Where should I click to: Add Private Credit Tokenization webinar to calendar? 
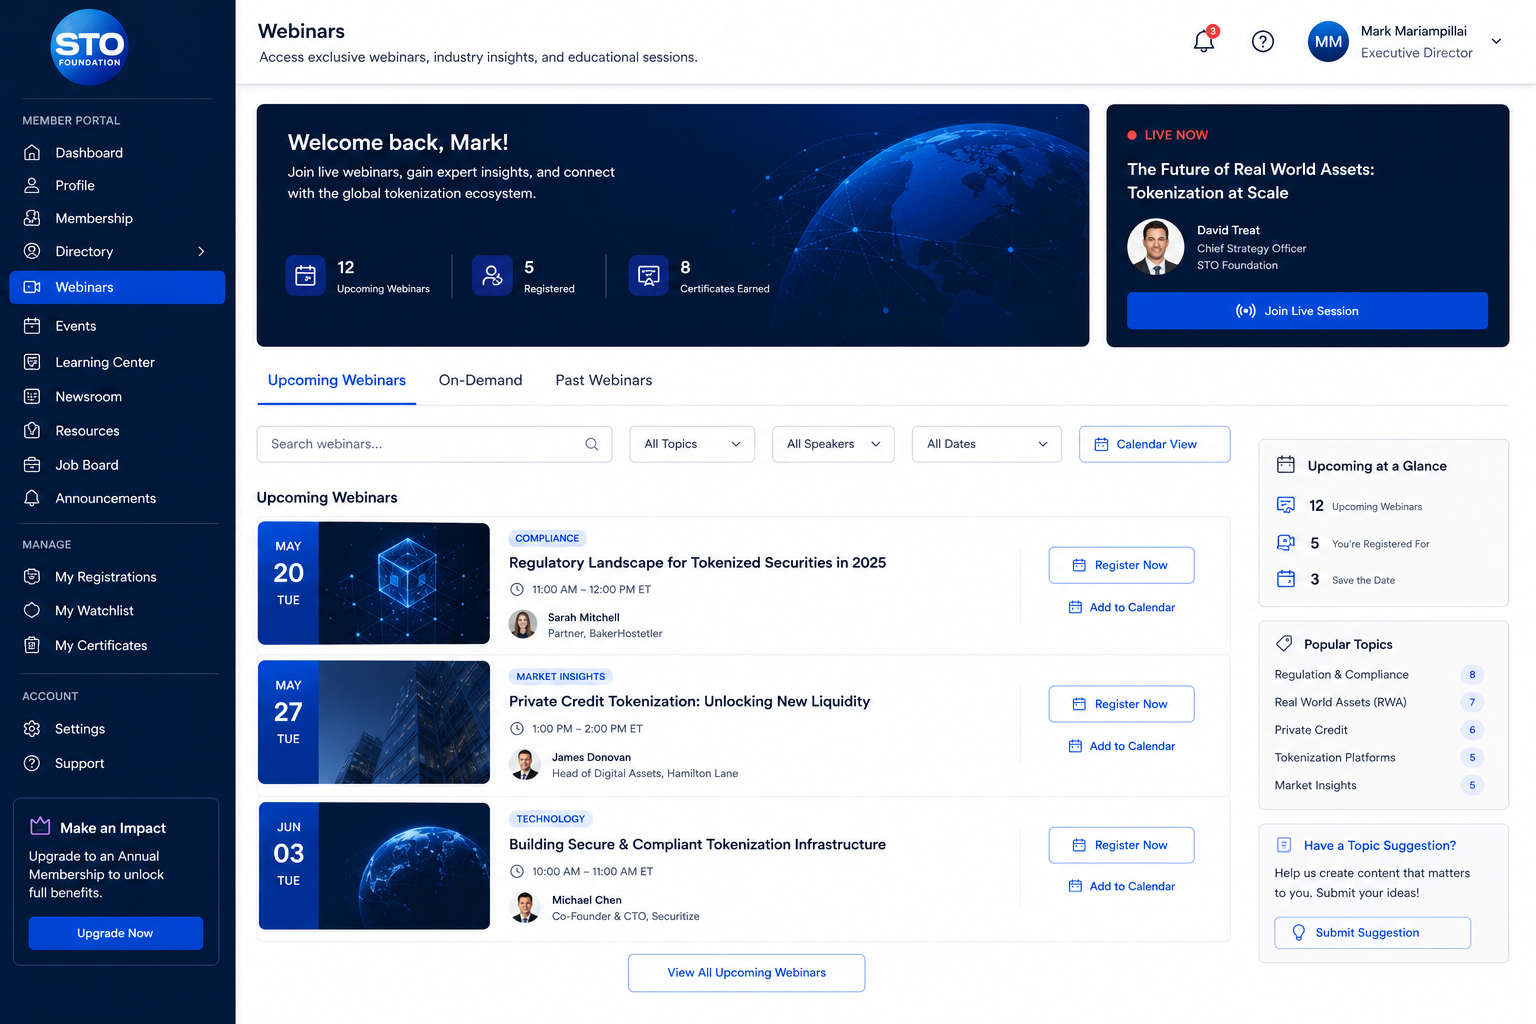(1121, 746)
